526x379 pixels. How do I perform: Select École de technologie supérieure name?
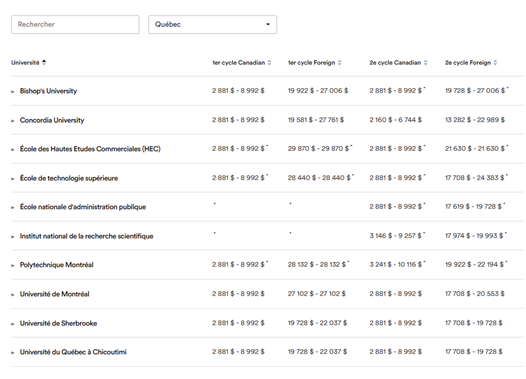click(69, 178)
